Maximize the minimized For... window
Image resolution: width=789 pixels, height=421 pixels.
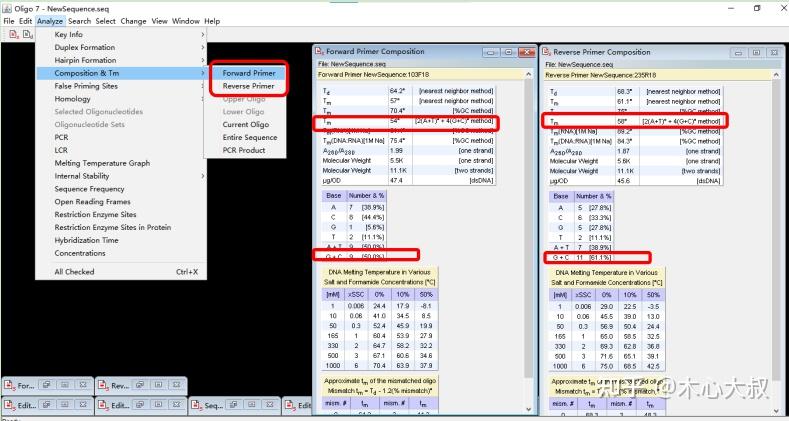(64, 385)
